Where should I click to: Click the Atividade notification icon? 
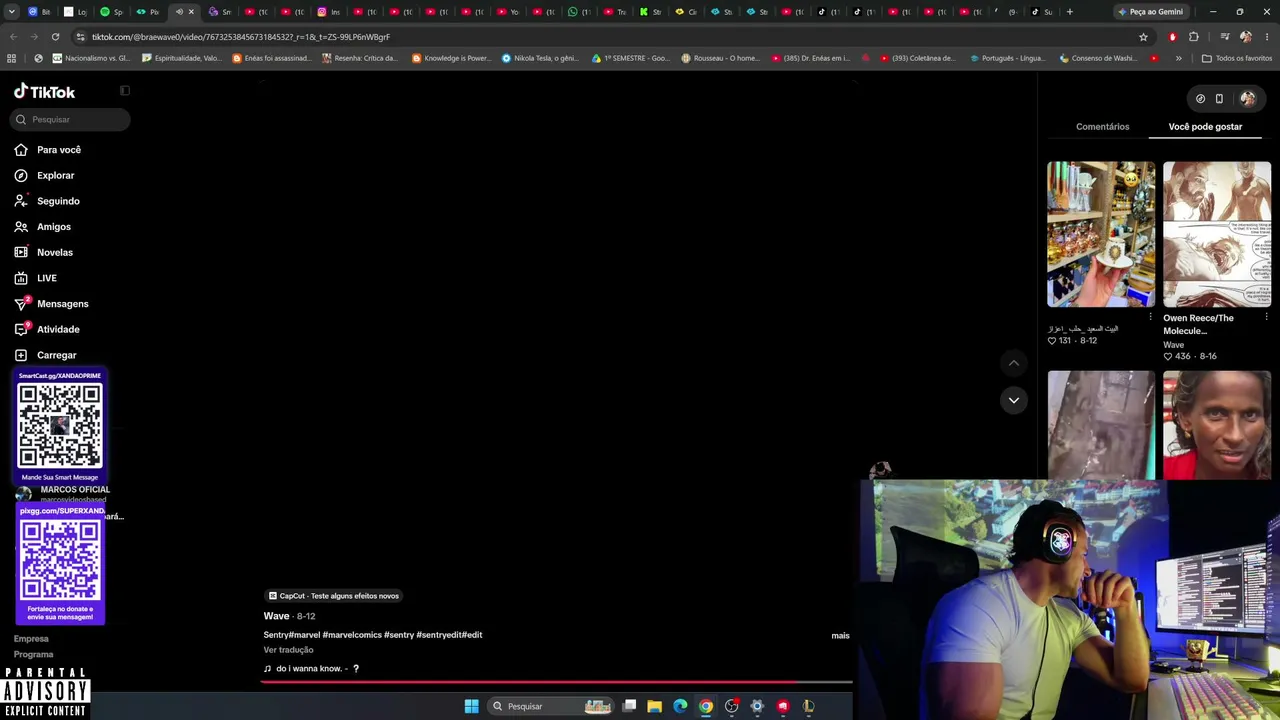(x=21, y=329)
